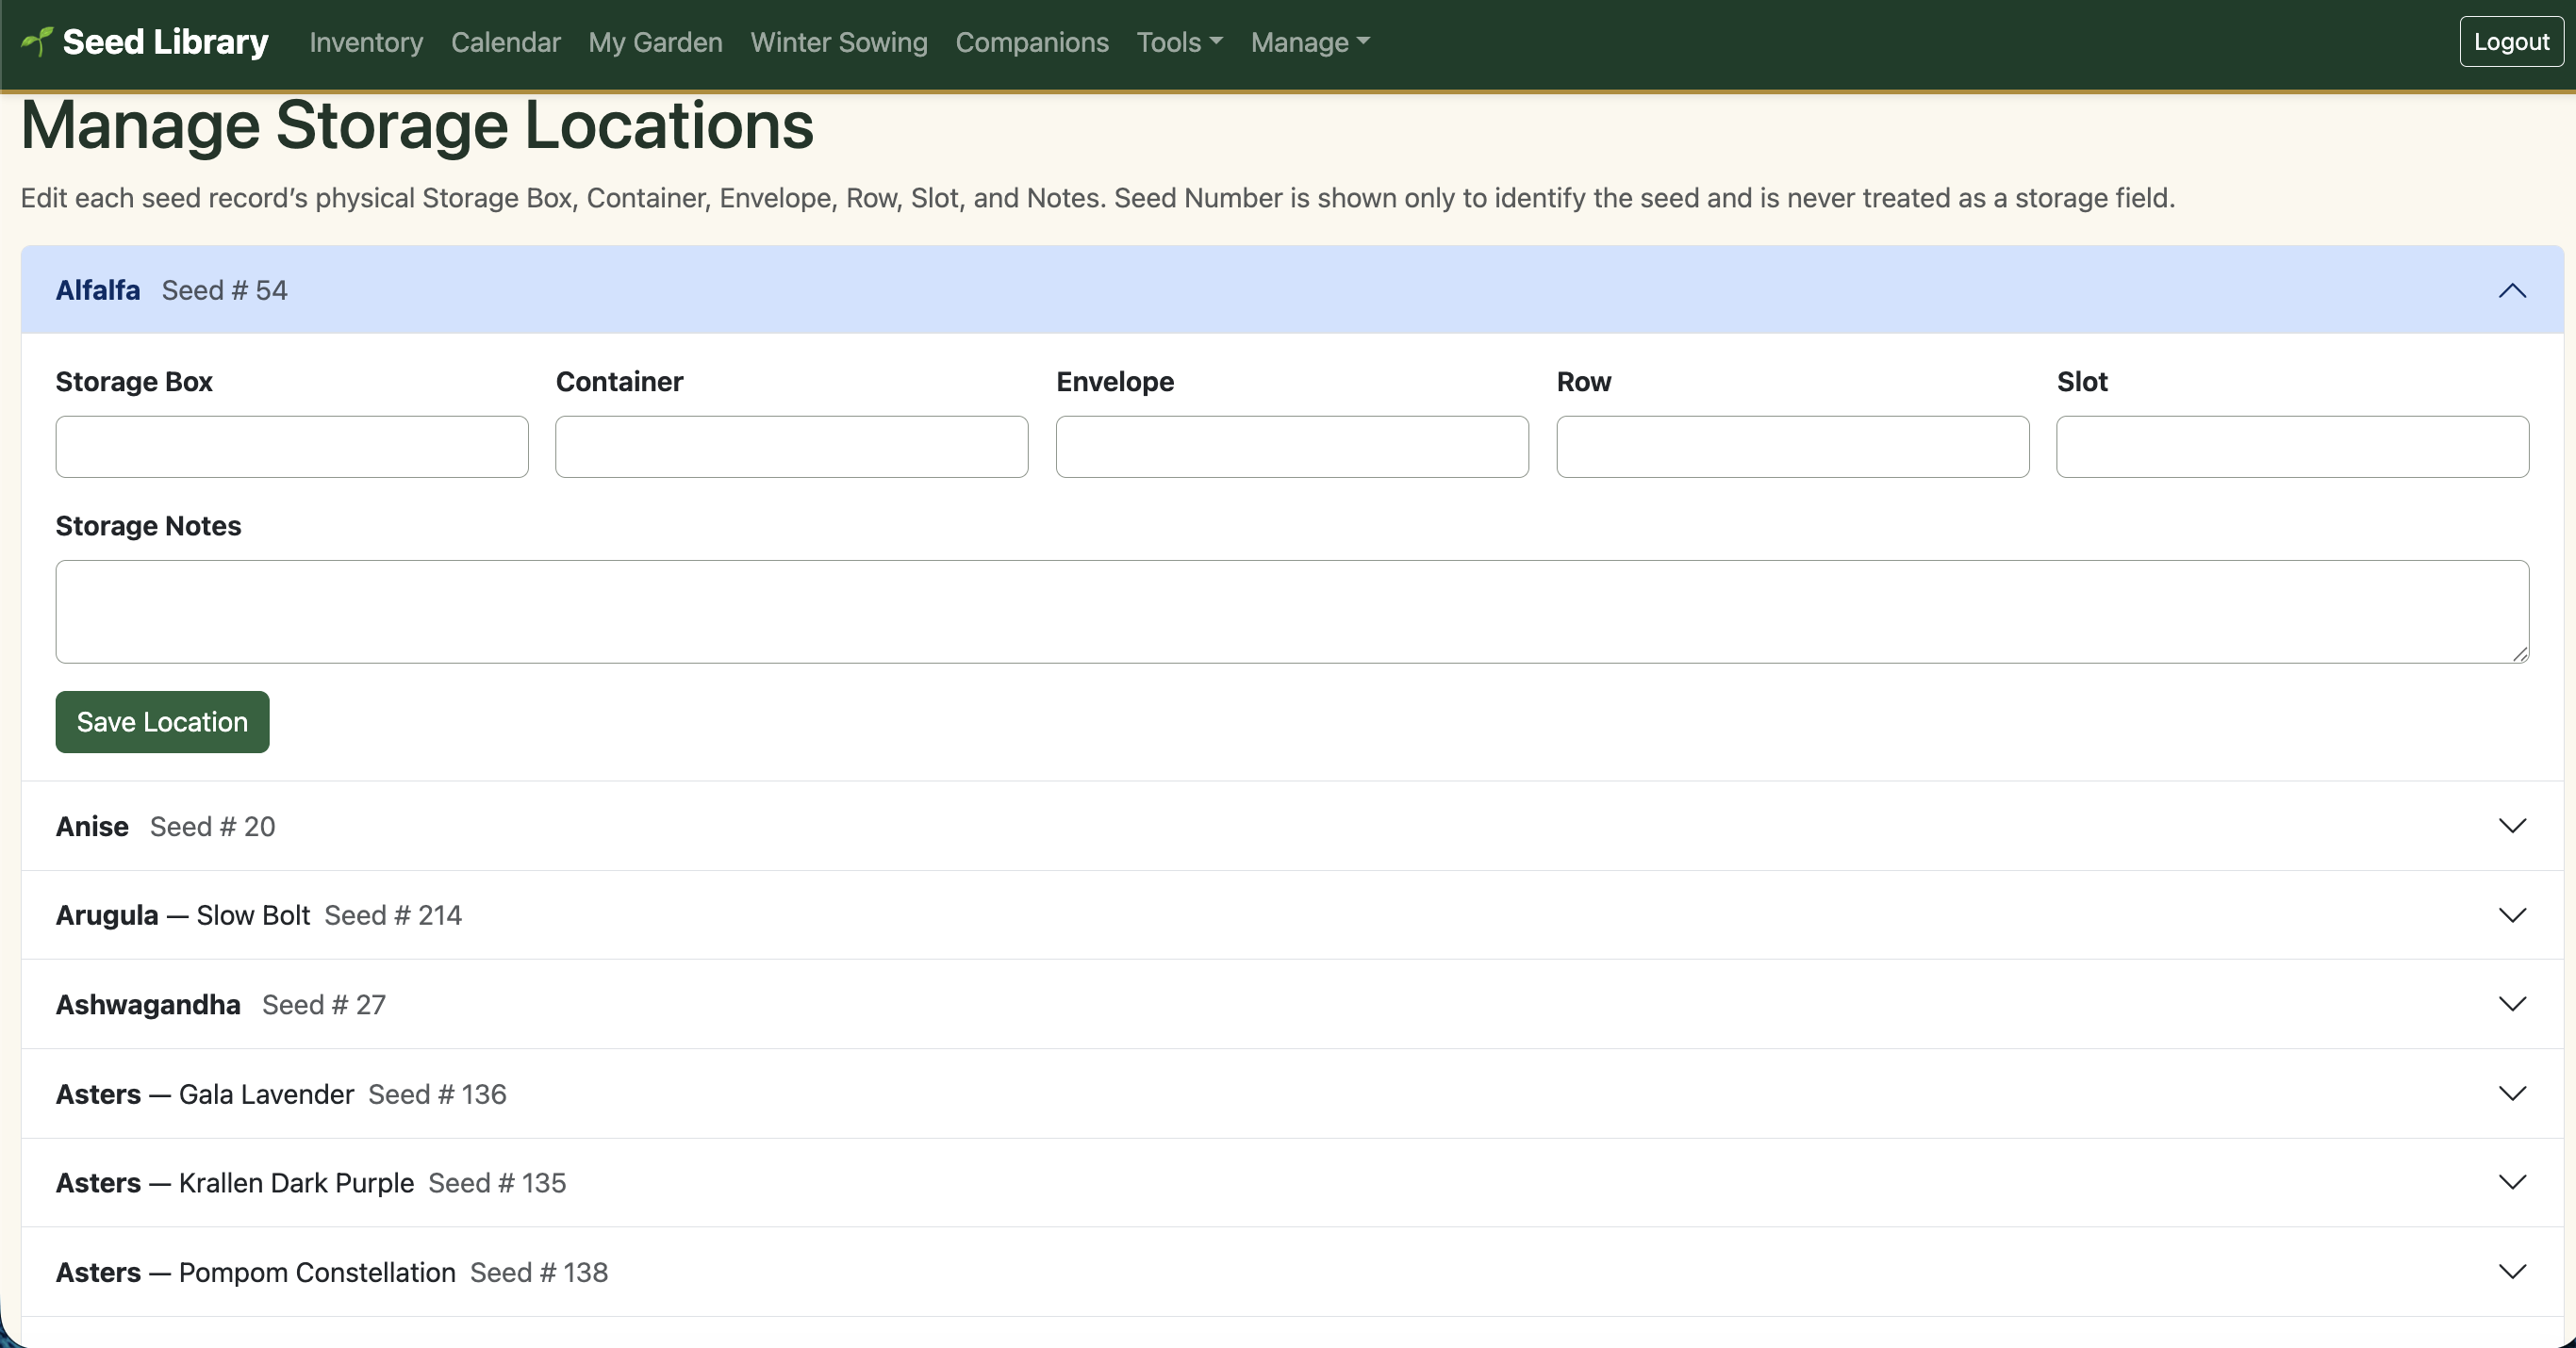
Task: Collapse the Alfalfa Seed # 54 section
Action: click(1292, 290)
